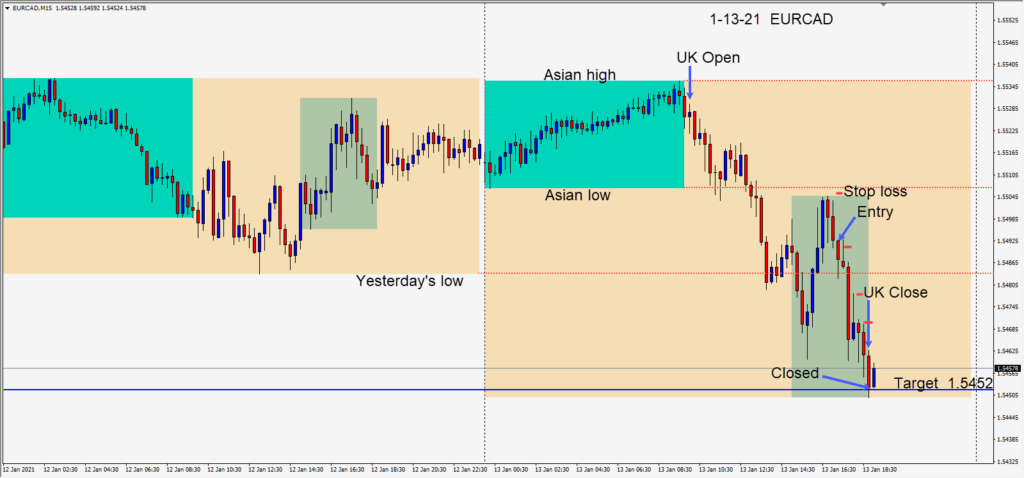1024x478 pixels.
Task: Click 13 Jan 08:30 on the time axis
Action: [x=676, y=469]
